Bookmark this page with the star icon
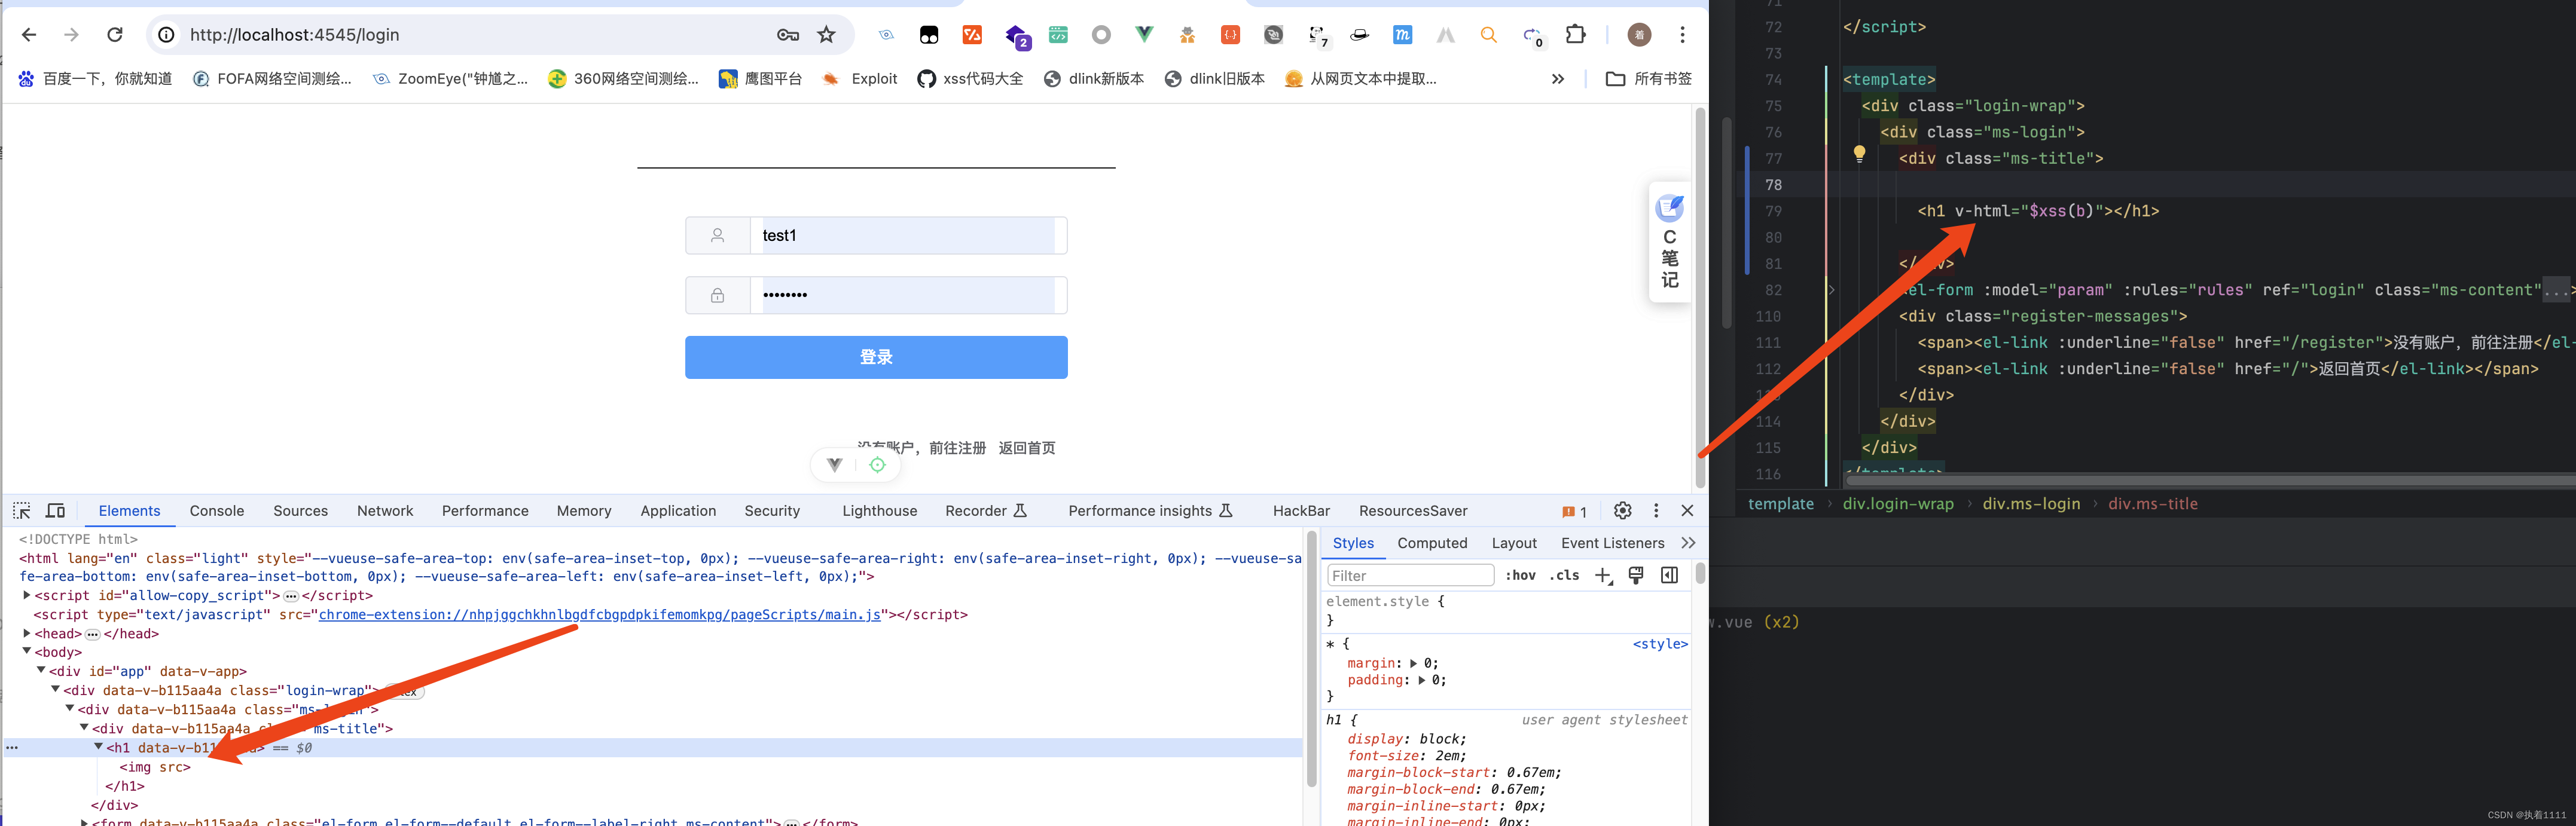This screenshot has width=2576, height=826. point(826,35)
